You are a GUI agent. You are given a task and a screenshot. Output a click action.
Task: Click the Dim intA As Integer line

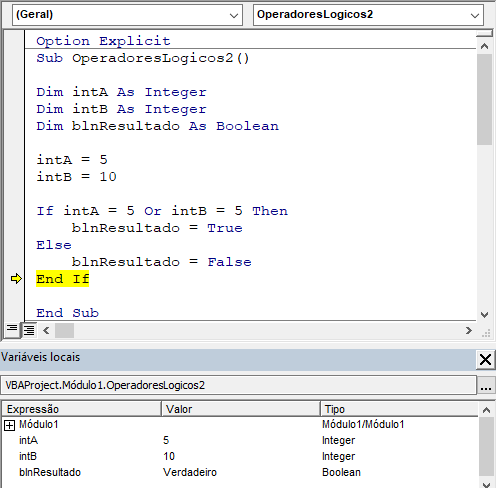click(121, 92)
